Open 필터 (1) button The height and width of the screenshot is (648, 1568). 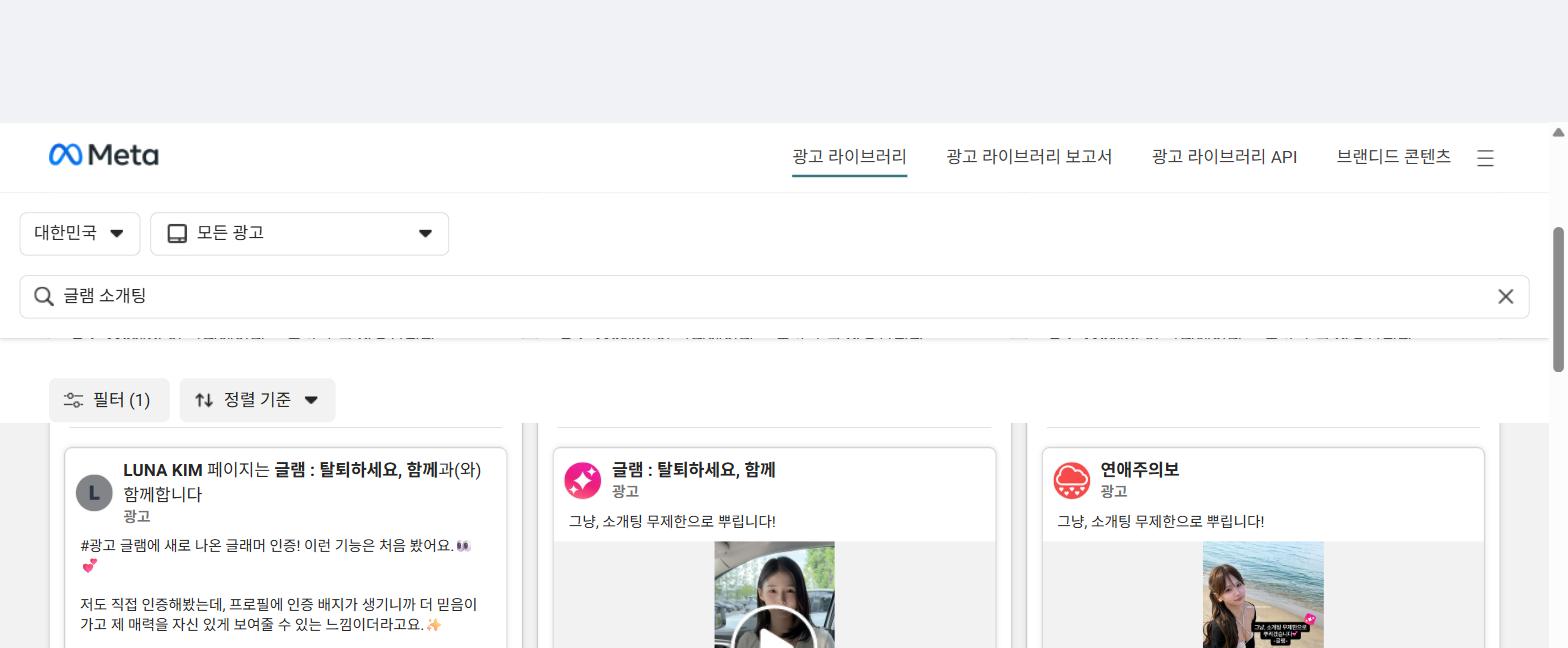point(109,400)
